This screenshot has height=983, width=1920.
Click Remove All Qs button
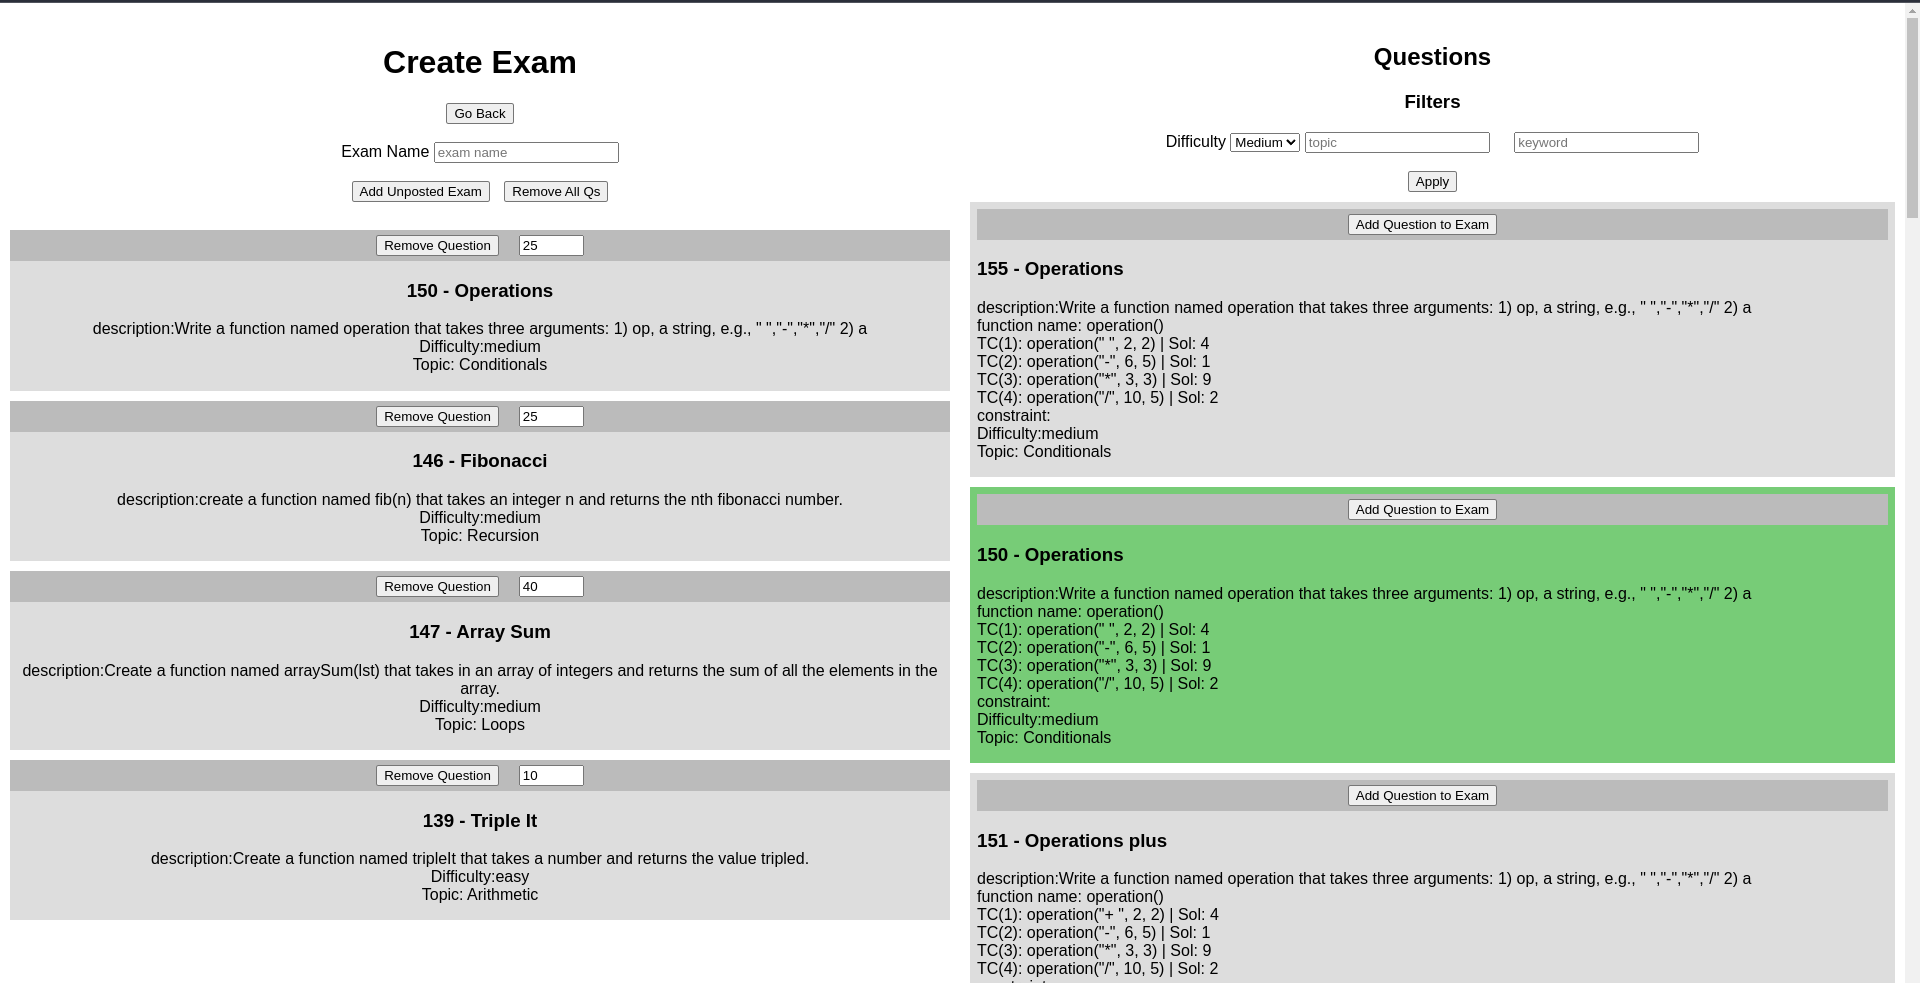555,192
